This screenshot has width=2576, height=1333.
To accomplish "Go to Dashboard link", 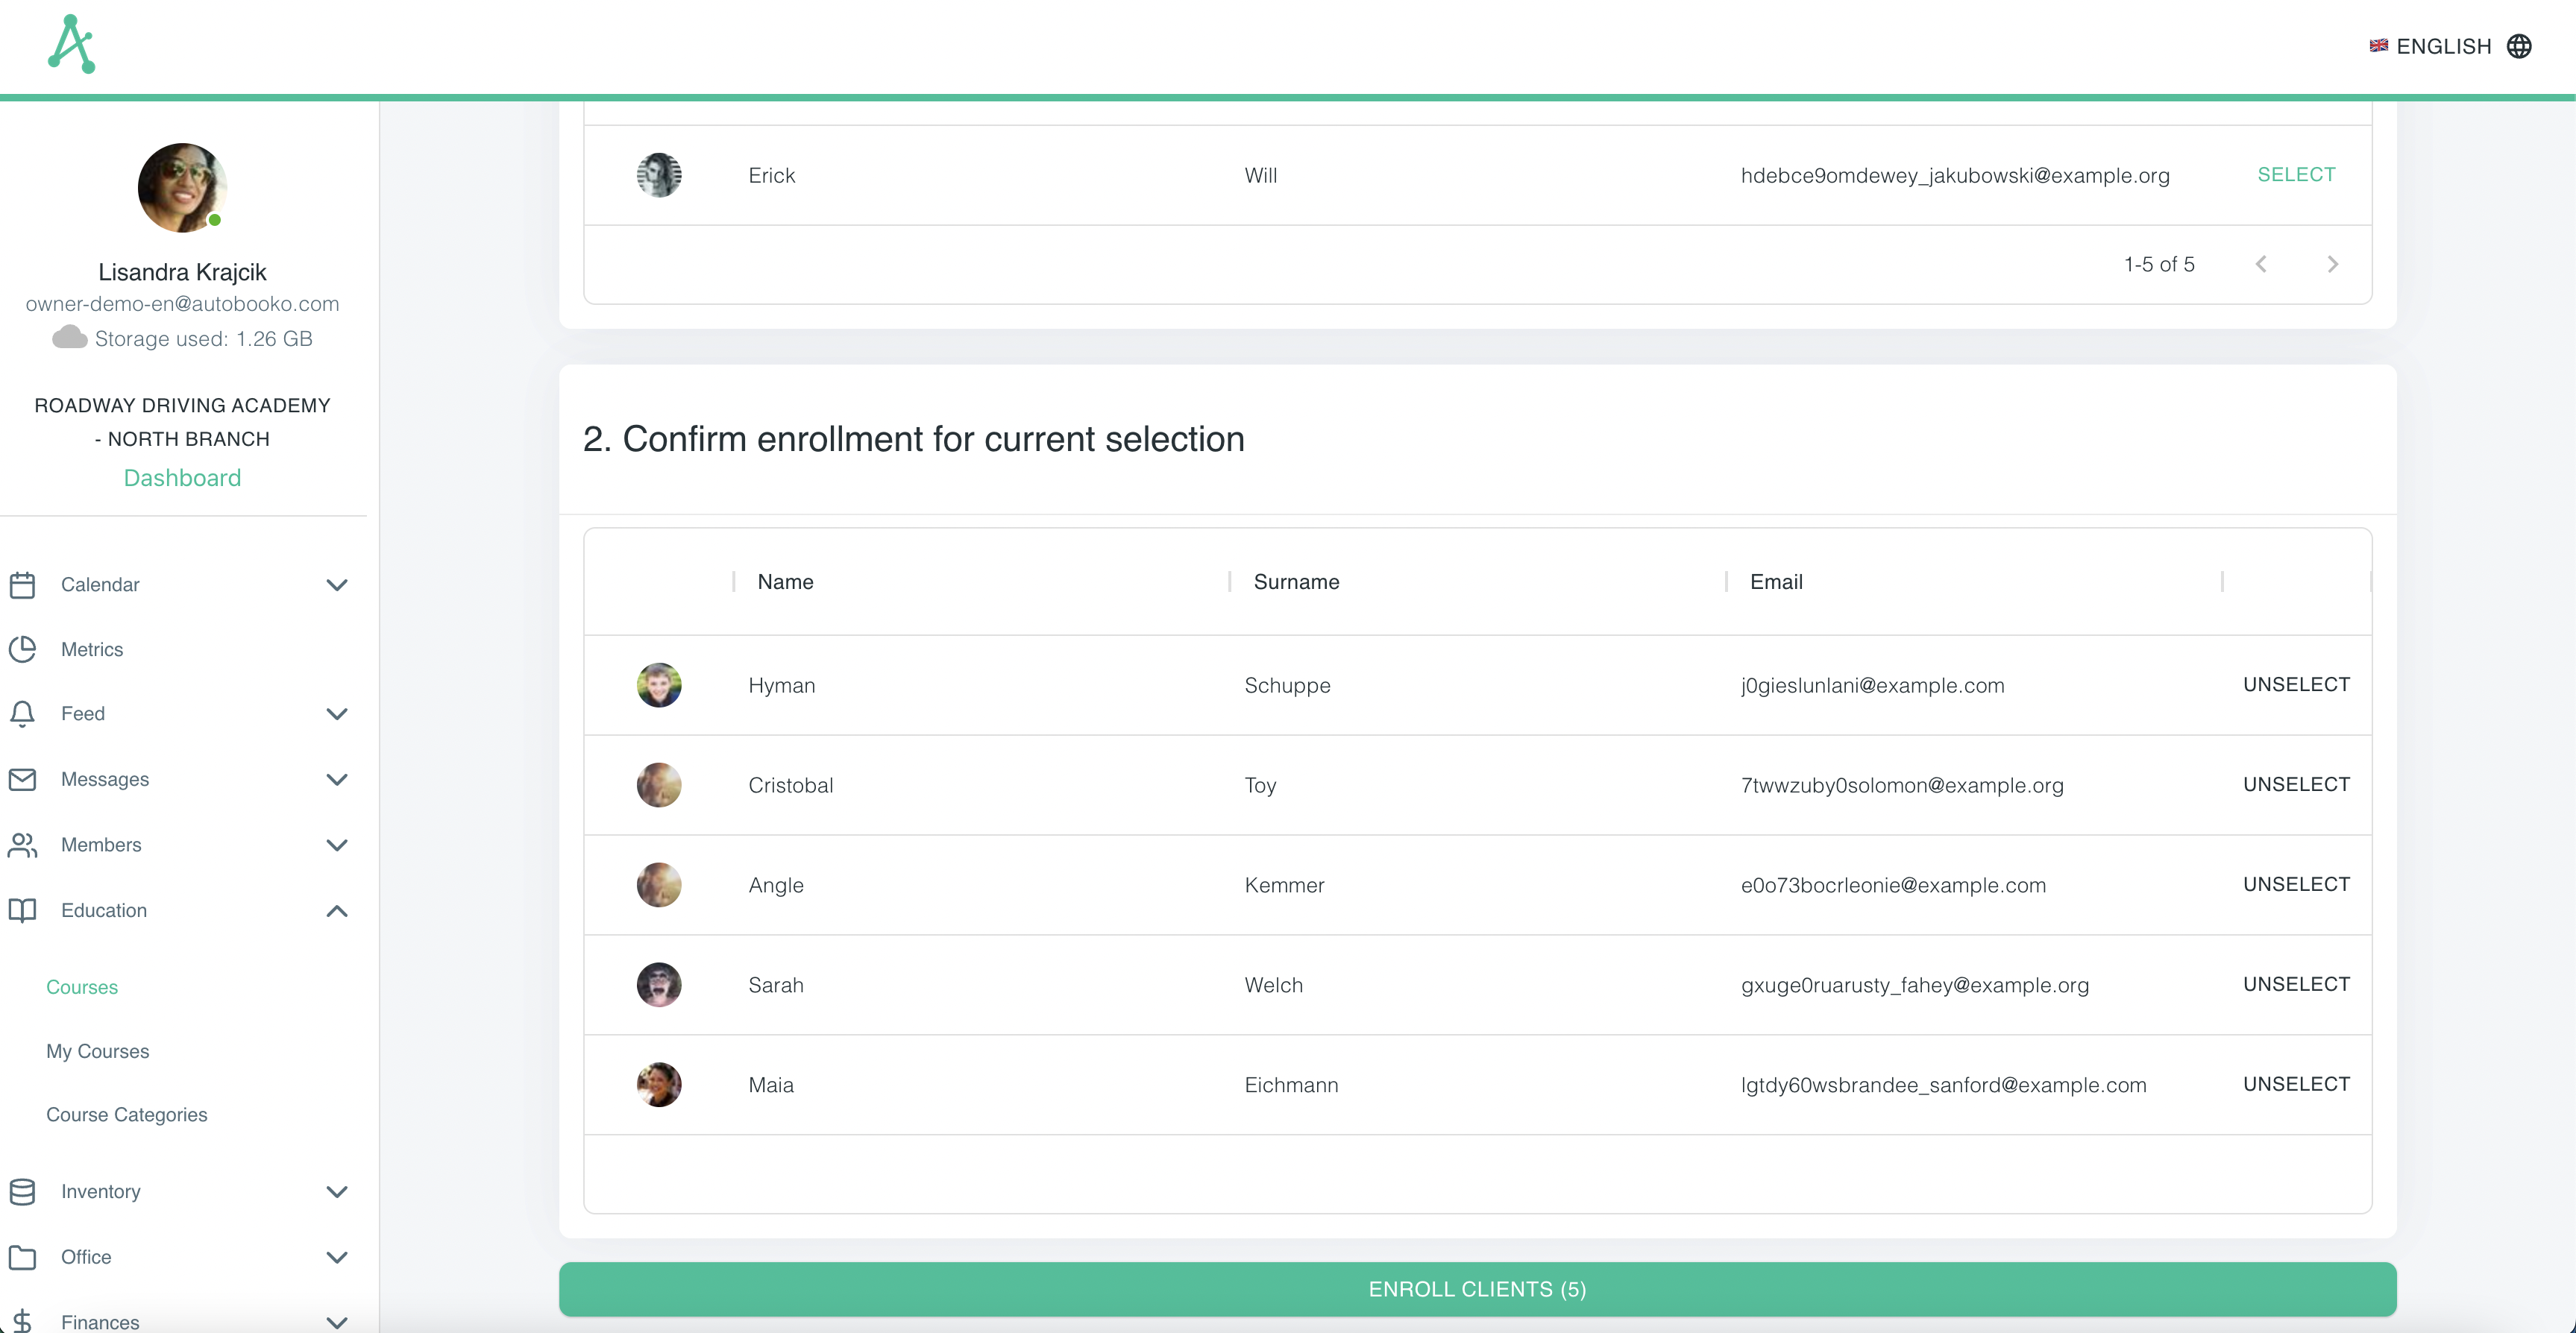I will [x=182, y=478].
